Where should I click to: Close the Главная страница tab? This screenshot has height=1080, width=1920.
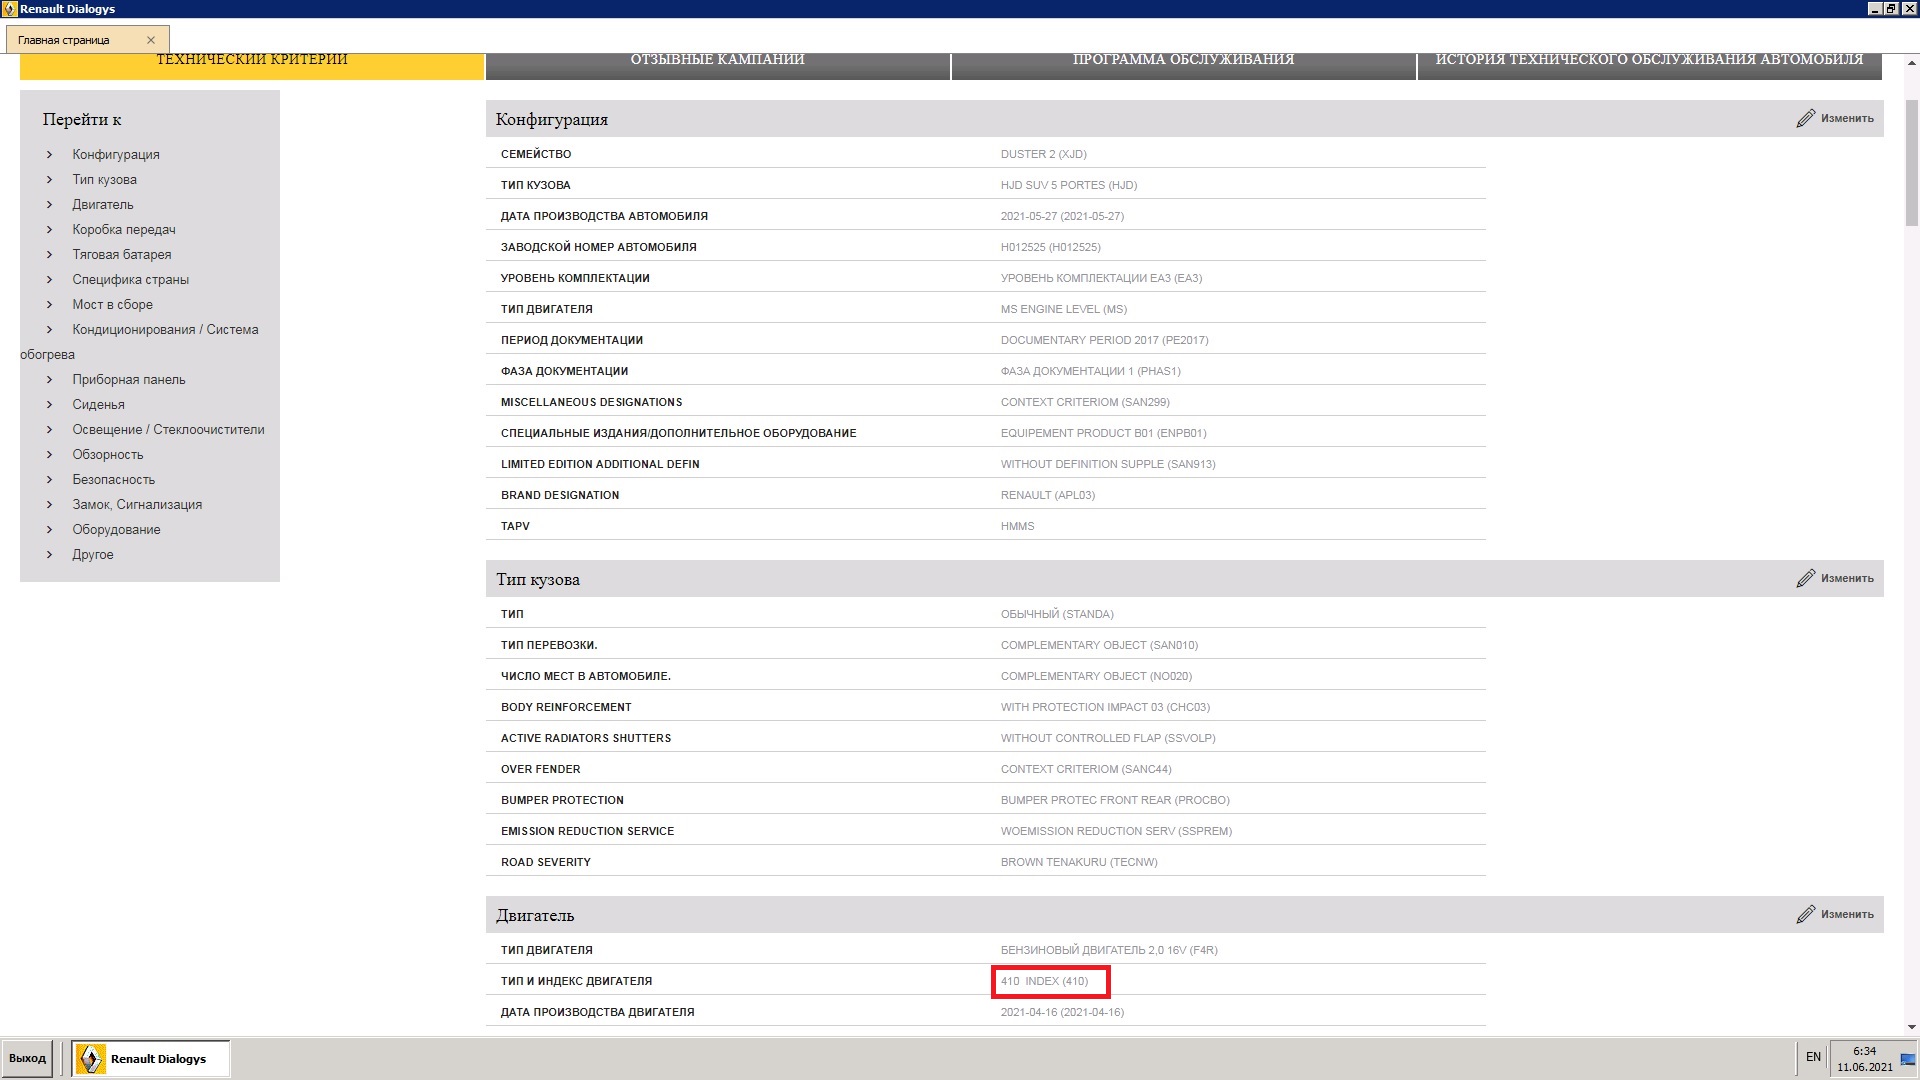click(151, 40)
